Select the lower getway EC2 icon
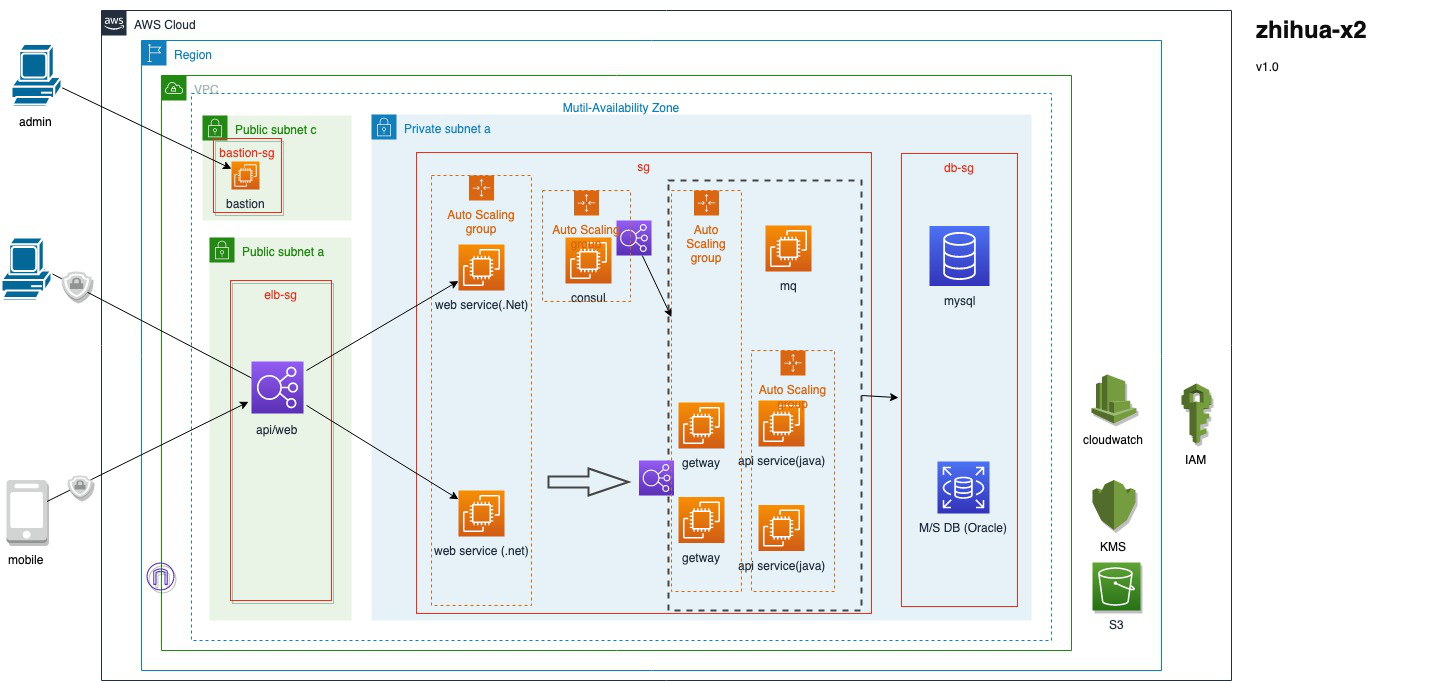Viewport: 1444px width, 681px height. coord(701,519)
